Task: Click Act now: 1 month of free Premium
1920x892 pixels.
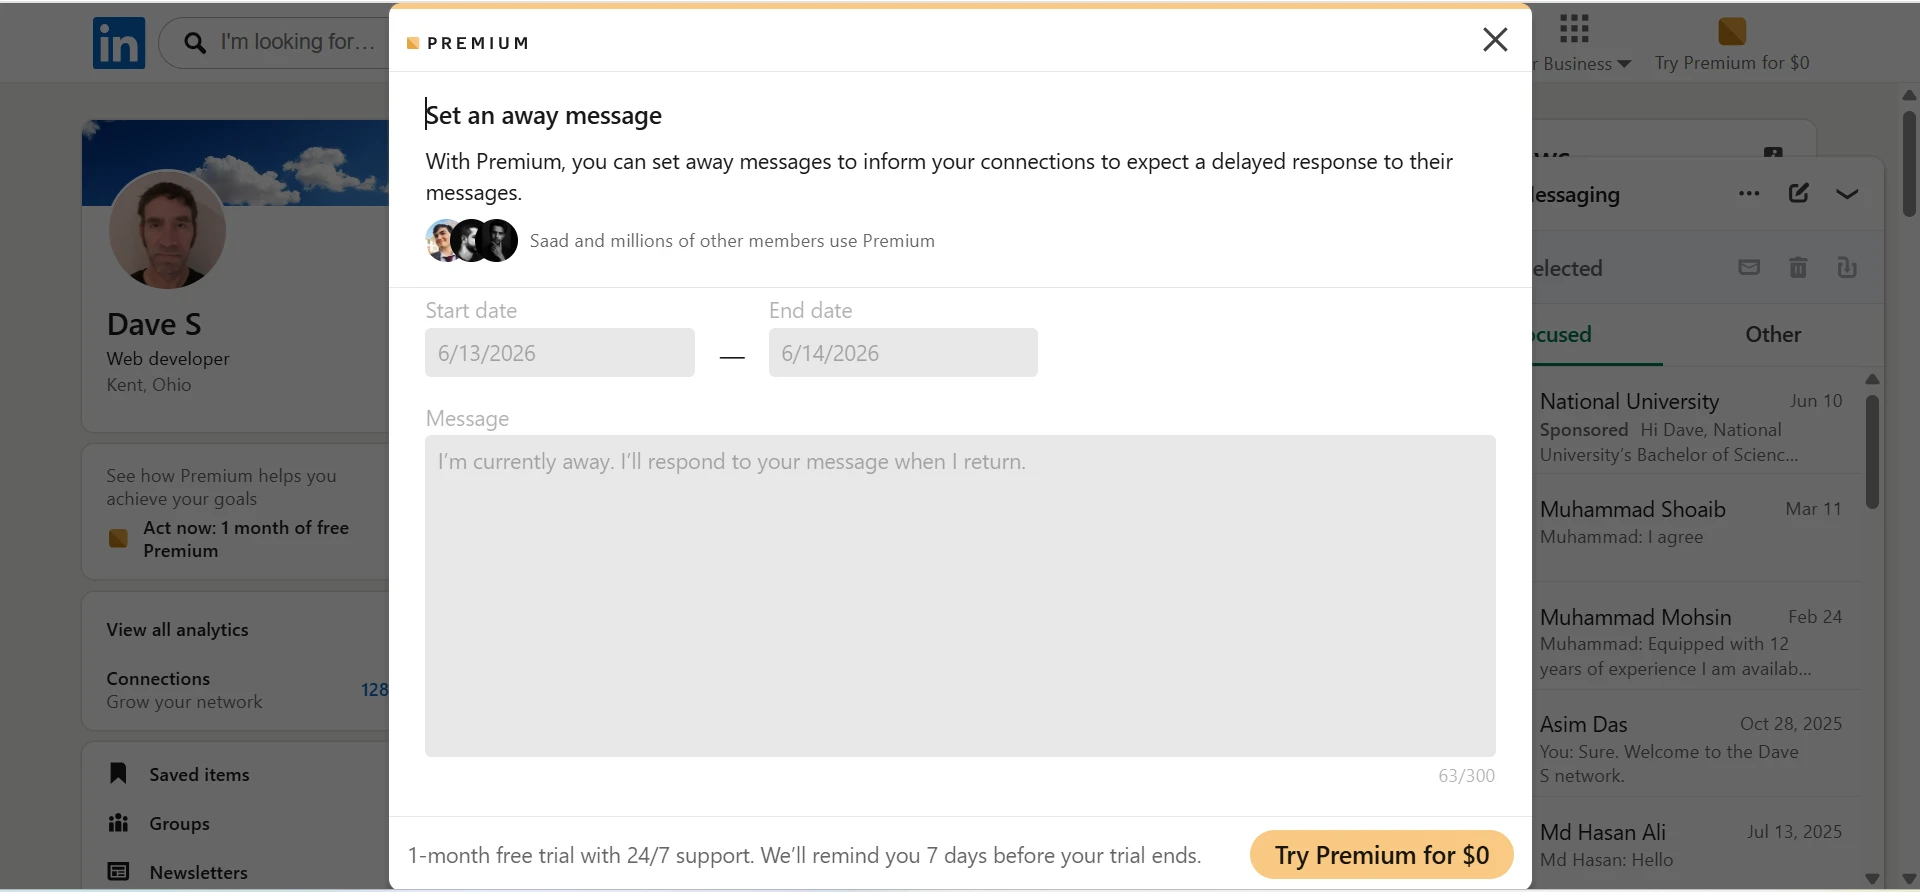Action: point(246,539)
